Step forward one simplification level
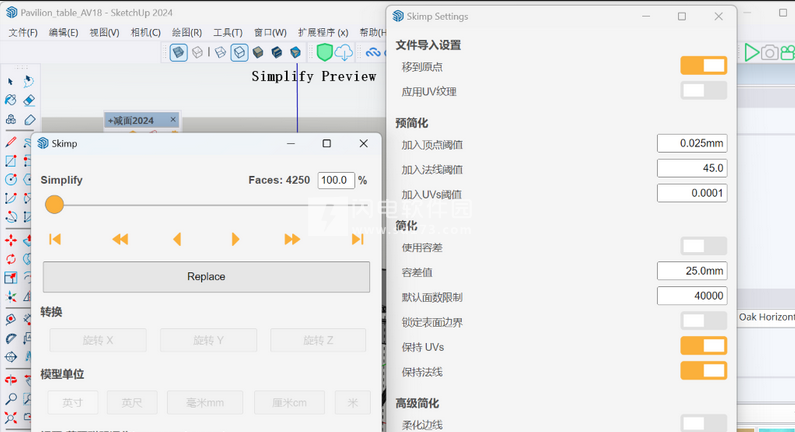The width and height of the screenshot is (795, 432). (235, 239)
